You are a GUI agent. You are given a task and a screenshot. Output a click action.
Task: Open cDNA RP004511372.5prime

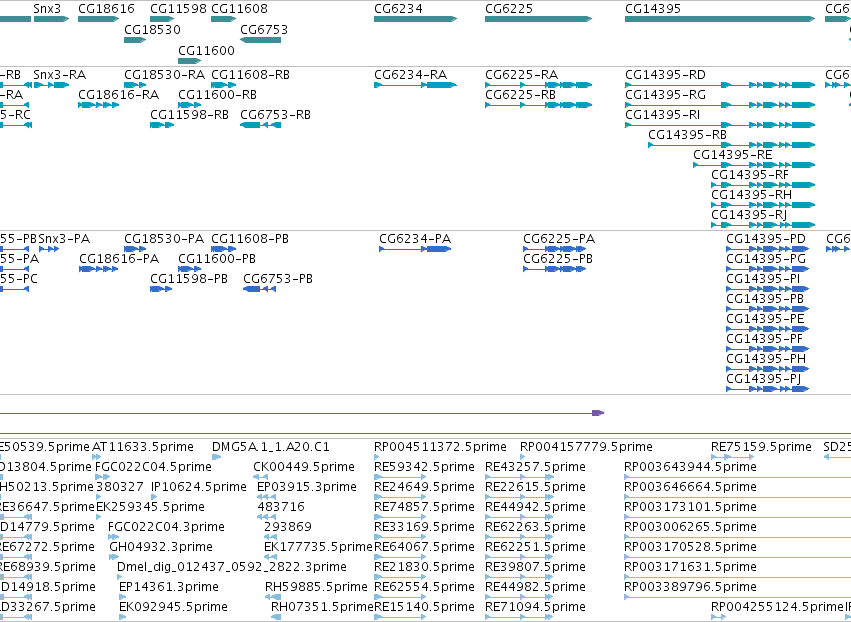[x=440, y=447]
